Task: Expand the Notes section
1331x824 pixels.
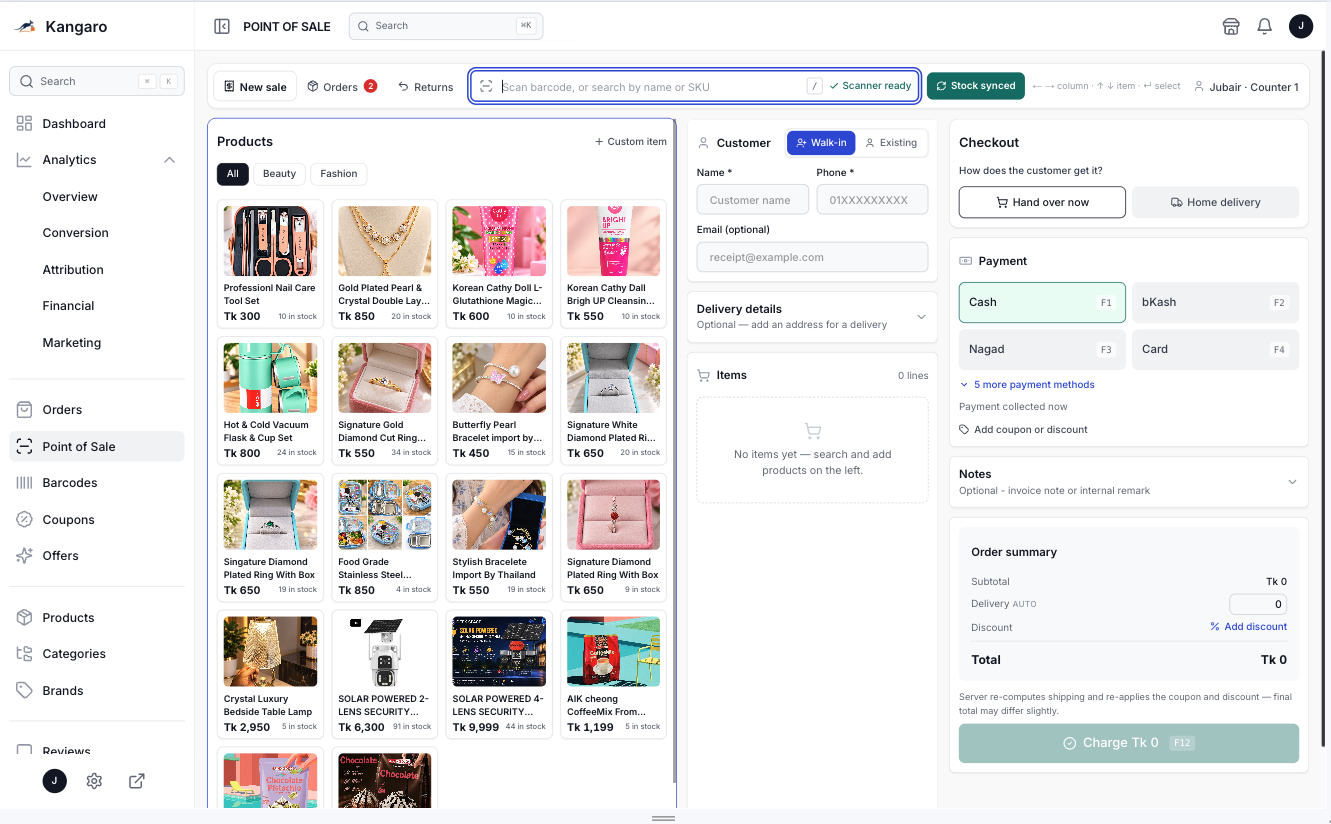Action: [1128, 482]
